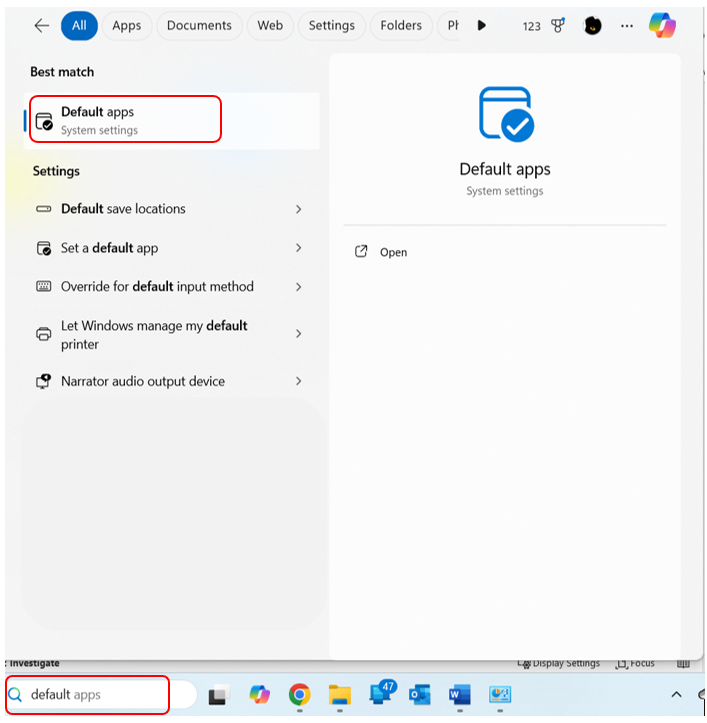Screen dimensions: 707x723
Task: Open Task View on the taskbar
Action: 219,695
